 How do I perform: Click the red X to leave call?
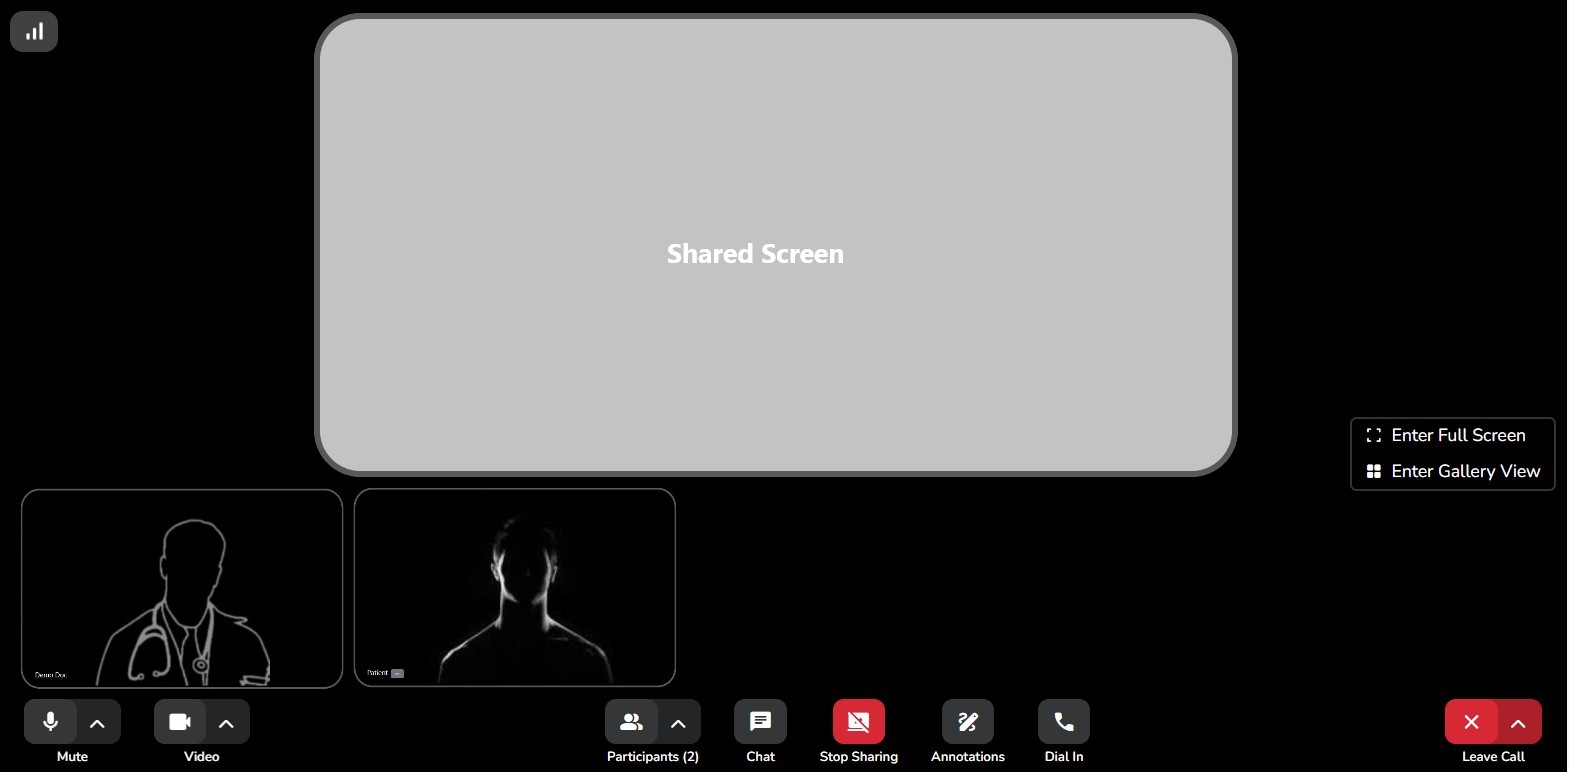1471,722
